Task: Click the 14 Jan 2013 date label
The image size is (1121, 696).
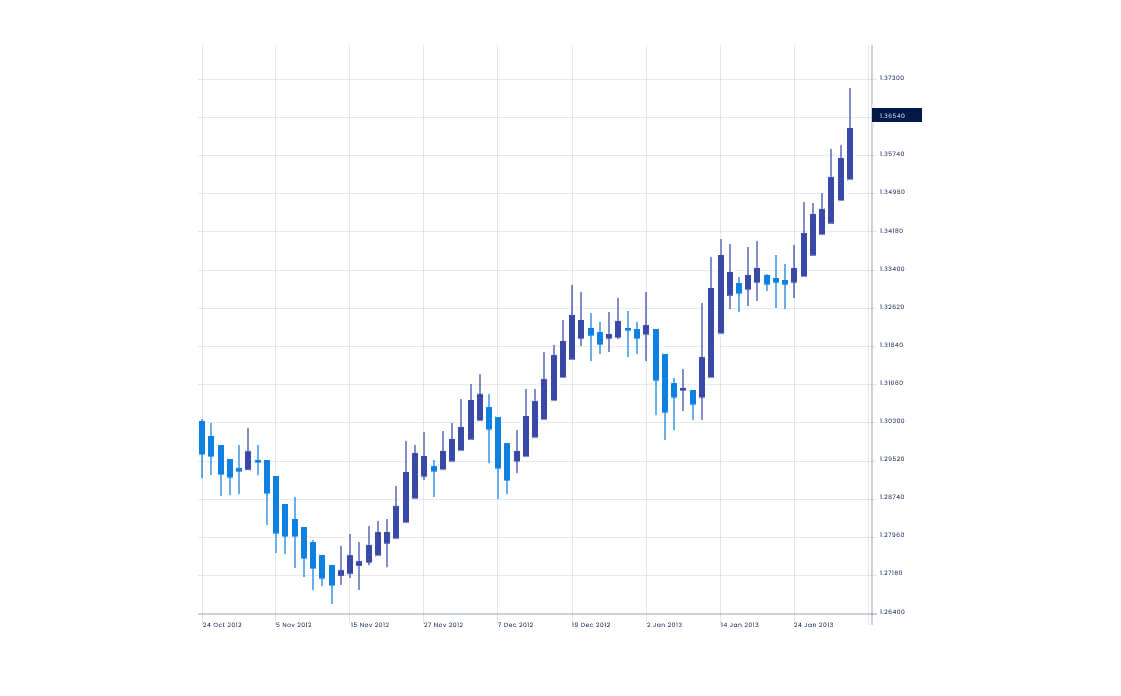Action: 739,625
